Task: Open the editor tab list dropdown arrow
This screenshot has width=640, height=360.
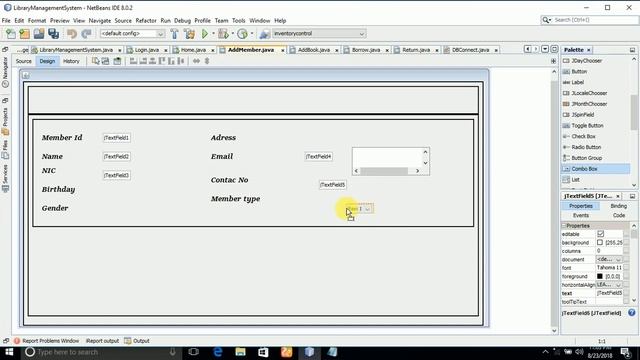Action: [545, 49]
